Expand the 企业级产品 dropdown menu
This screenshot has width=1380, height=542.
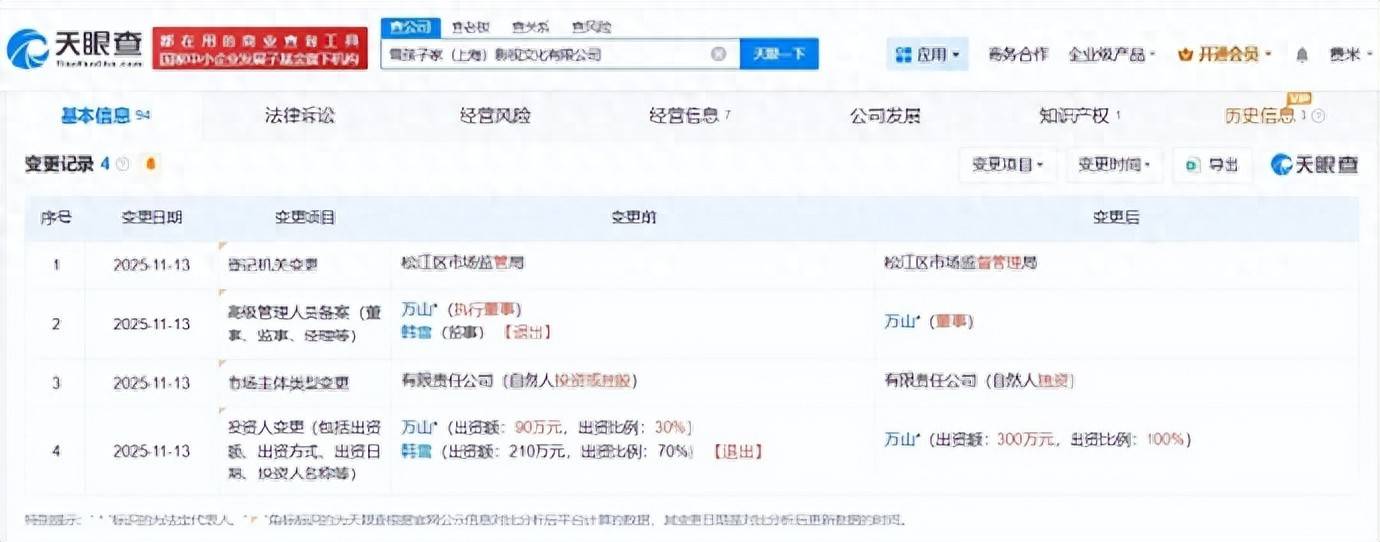1112,54
